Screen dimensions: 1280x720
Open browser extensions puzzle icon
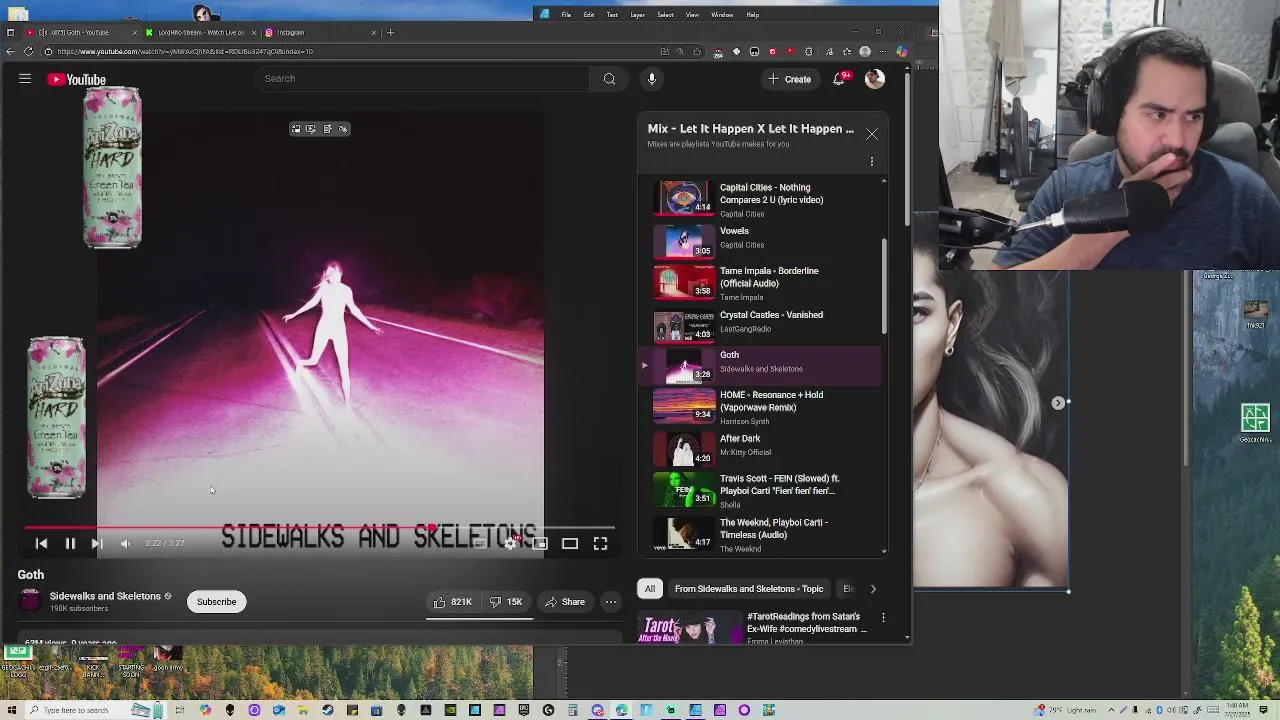809,51
